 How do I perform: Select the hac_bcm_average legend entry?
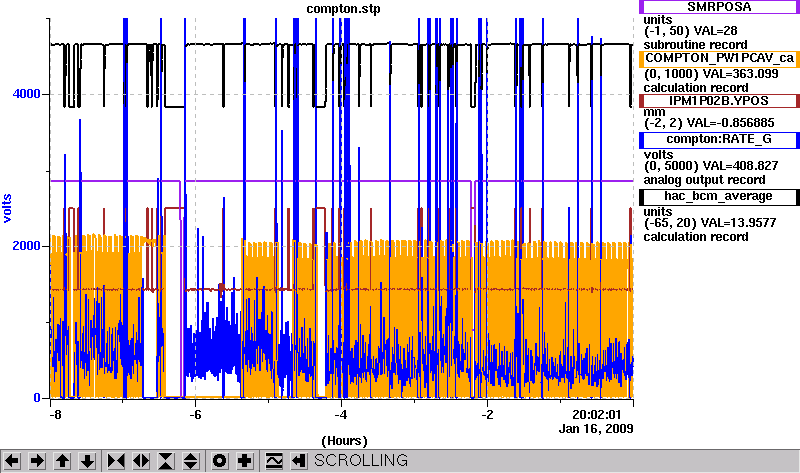(x=718, y=196)
